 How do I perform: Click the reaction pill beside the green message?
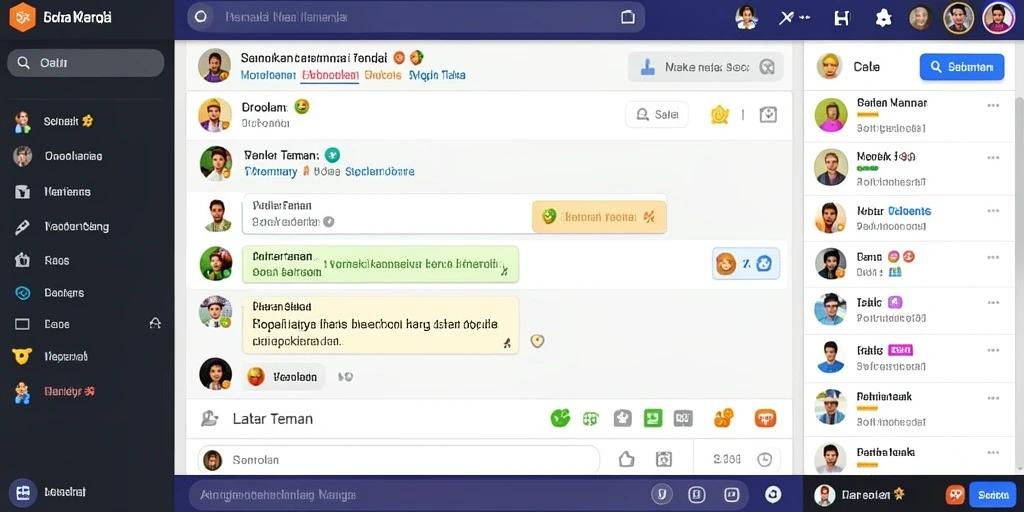[745, 264]
